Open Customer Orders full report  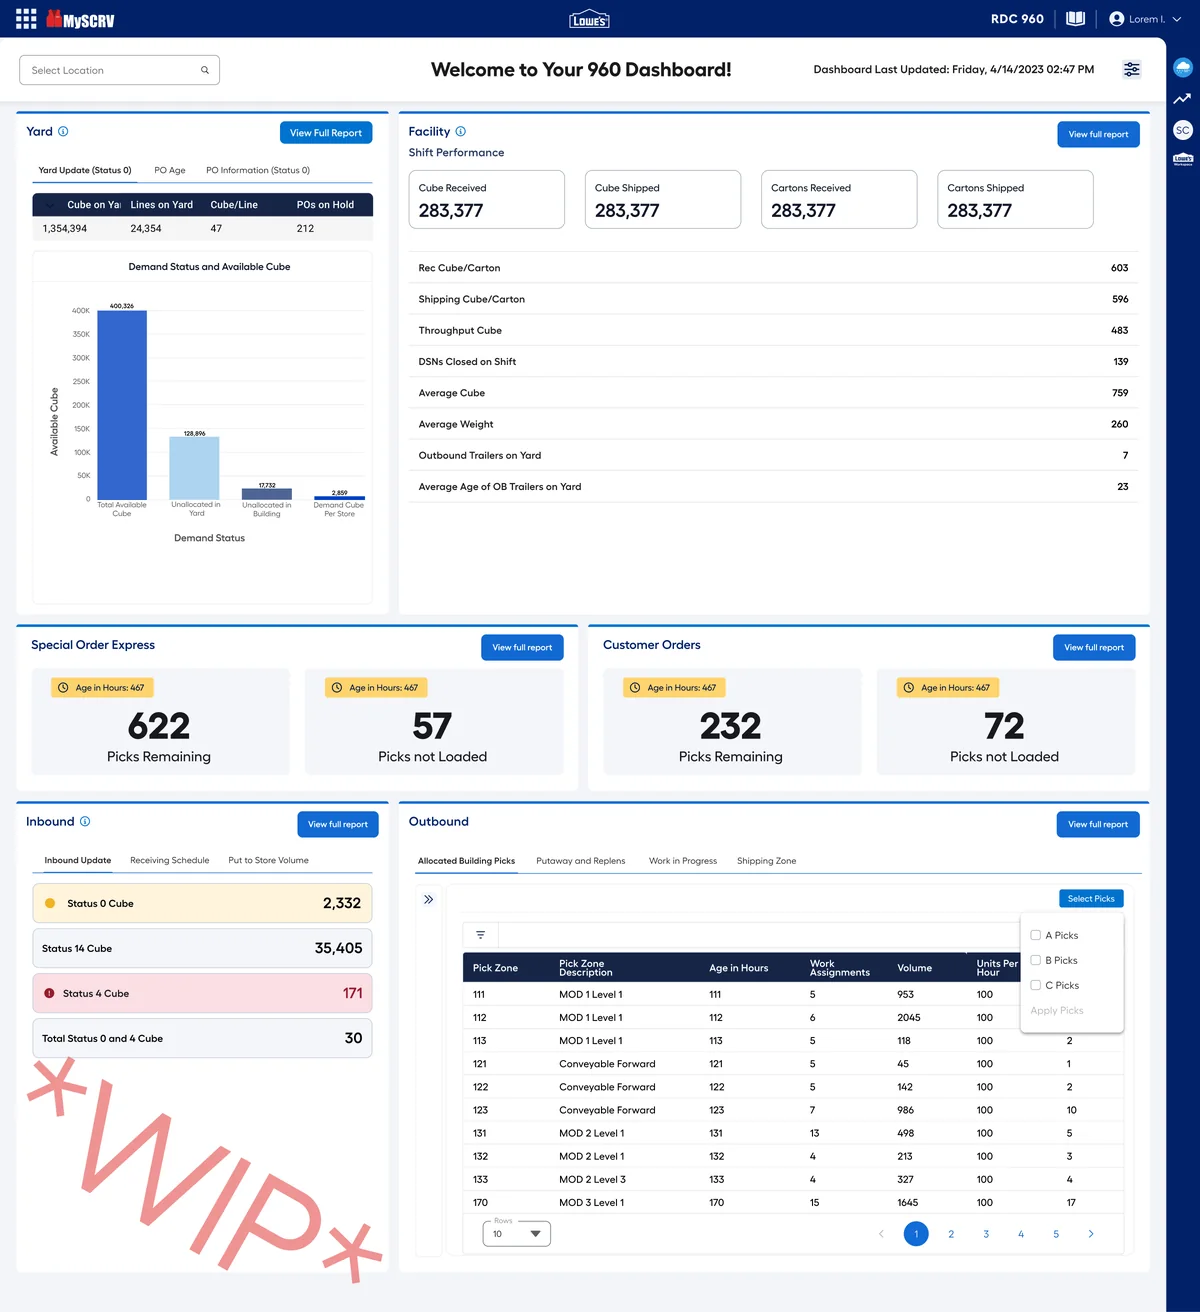[1094, 647]
